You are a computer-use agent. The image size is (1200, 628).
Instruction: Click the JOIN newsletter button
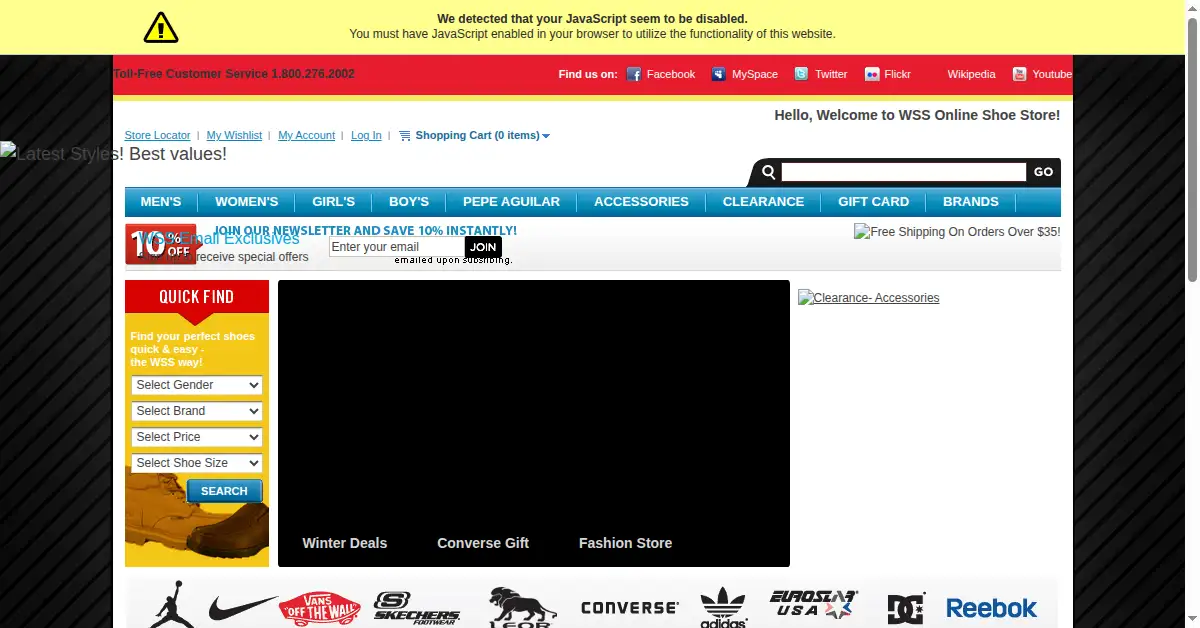[x=483, y=247]
